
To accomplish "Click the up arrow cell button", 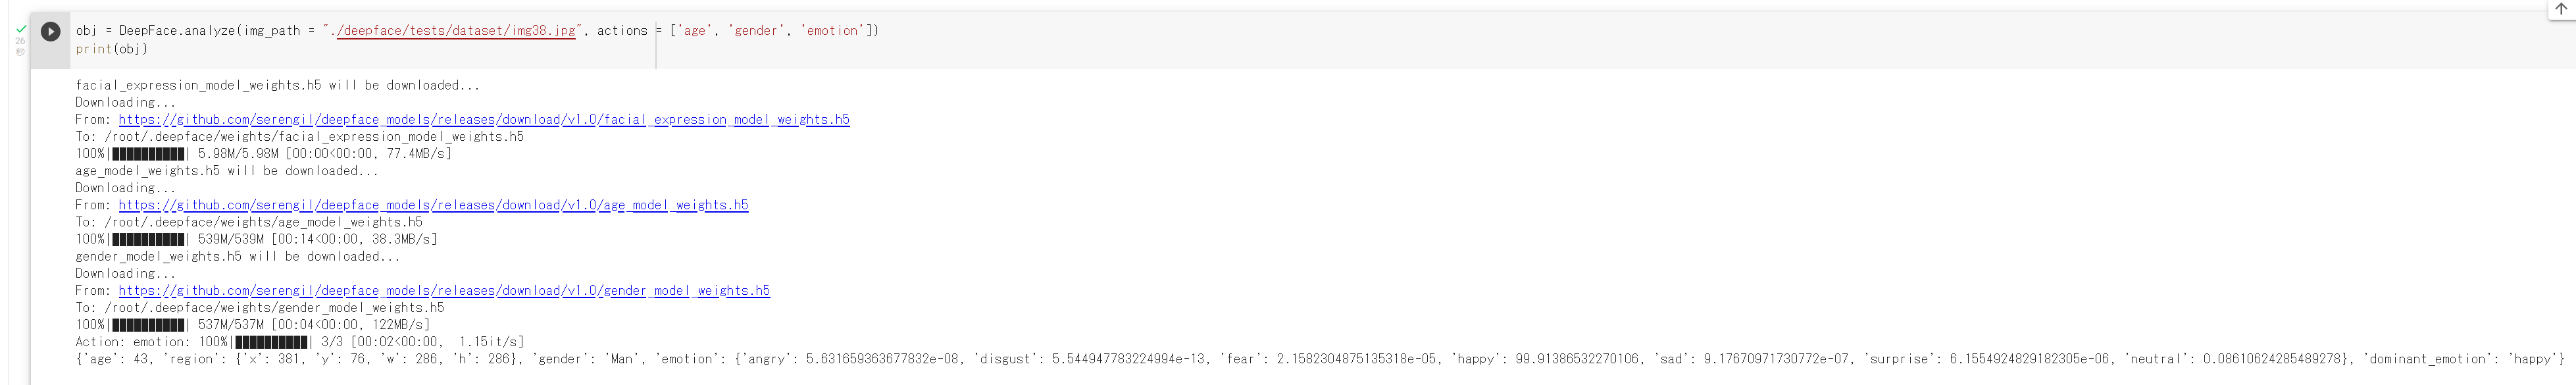I will point(2560,9).
